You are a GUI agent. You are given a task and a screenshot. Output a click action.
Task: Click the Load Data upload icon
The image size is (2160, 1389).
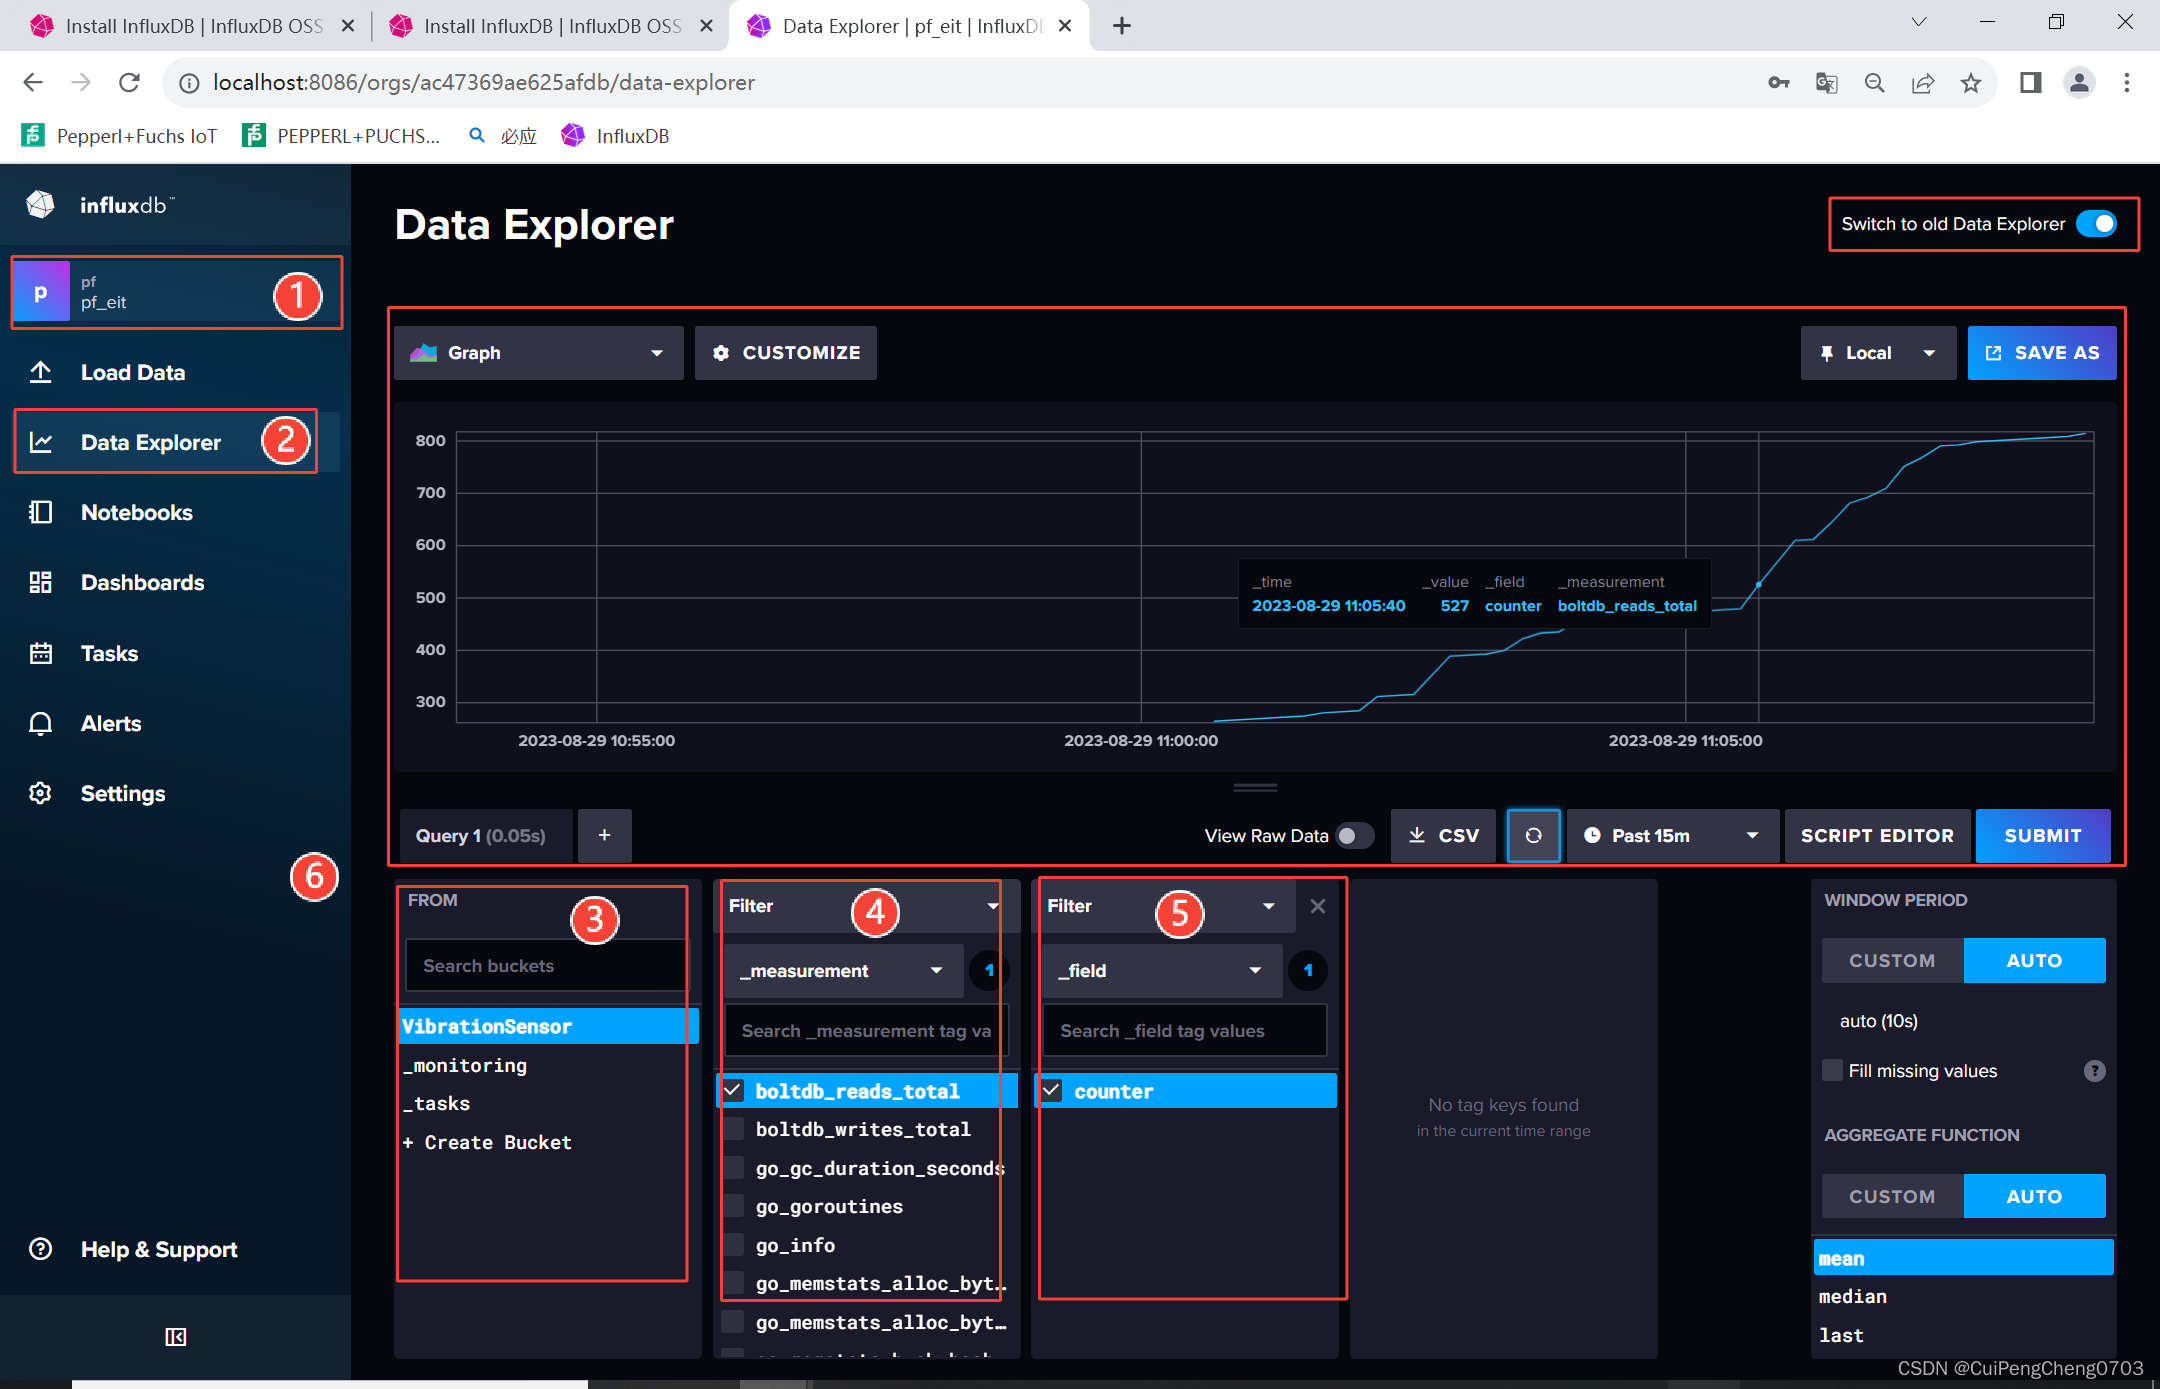click(41, 372)
